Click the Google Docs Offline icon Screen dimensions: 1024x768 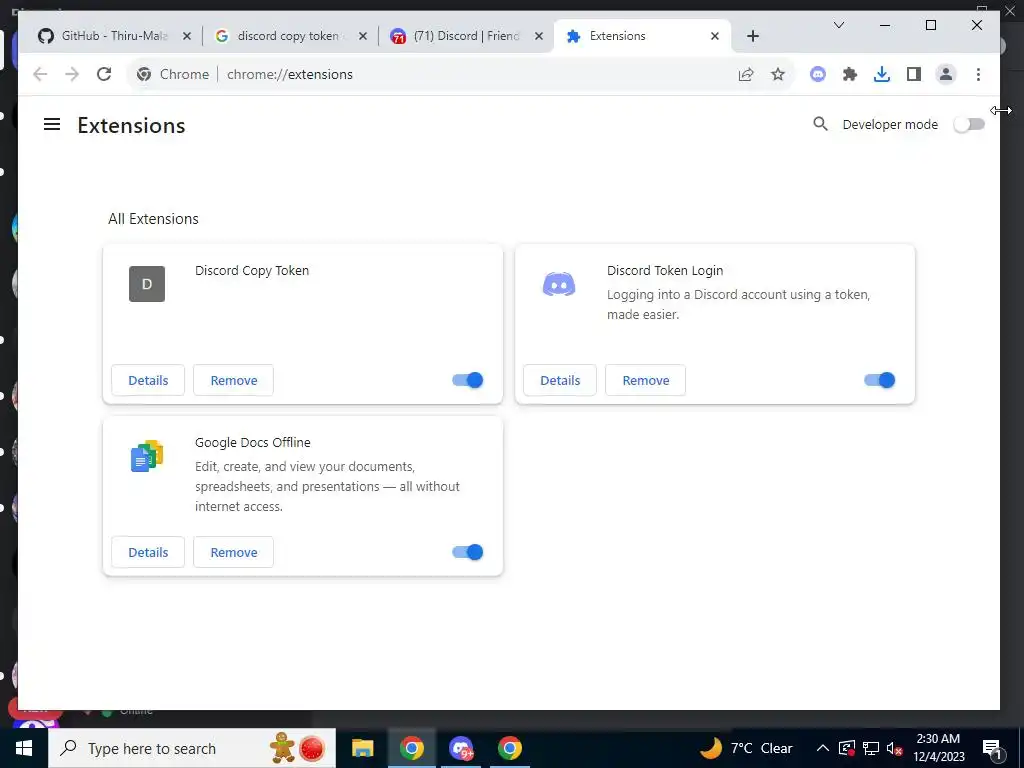(147, 456)
